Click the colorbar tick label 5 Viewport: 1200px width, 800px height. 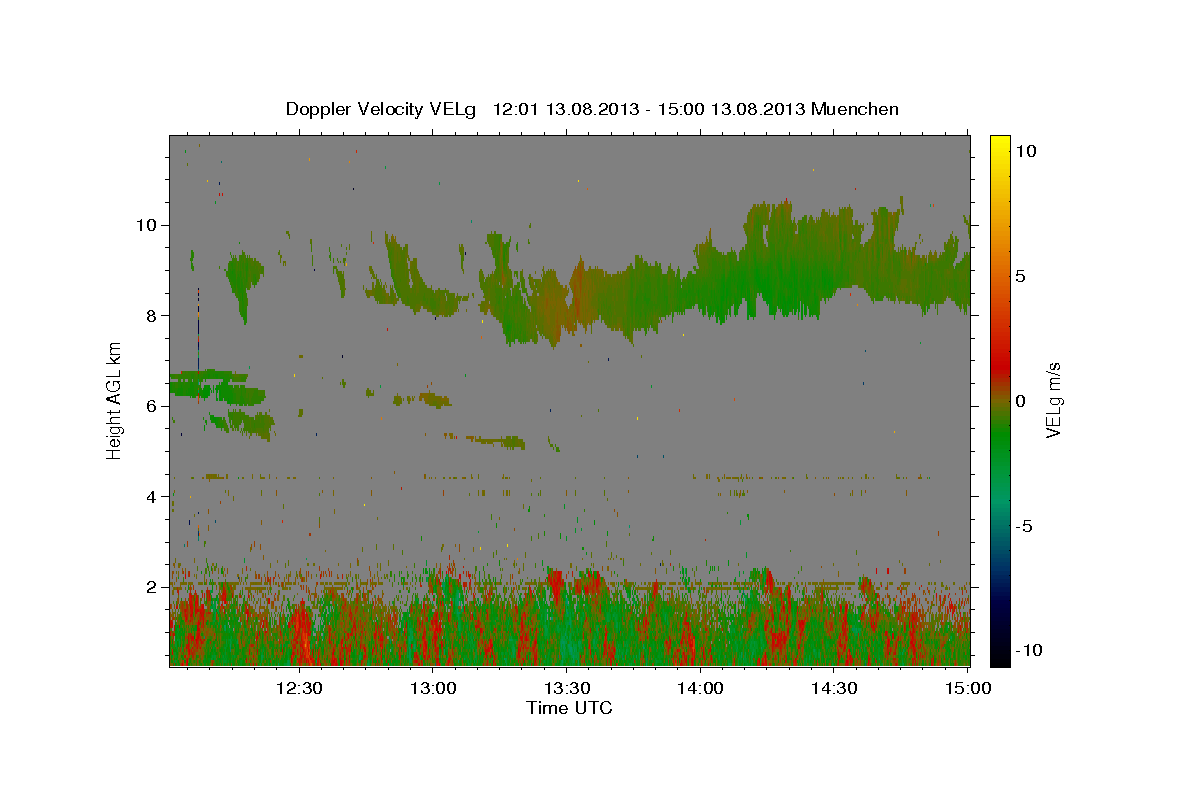[1021, 276]
